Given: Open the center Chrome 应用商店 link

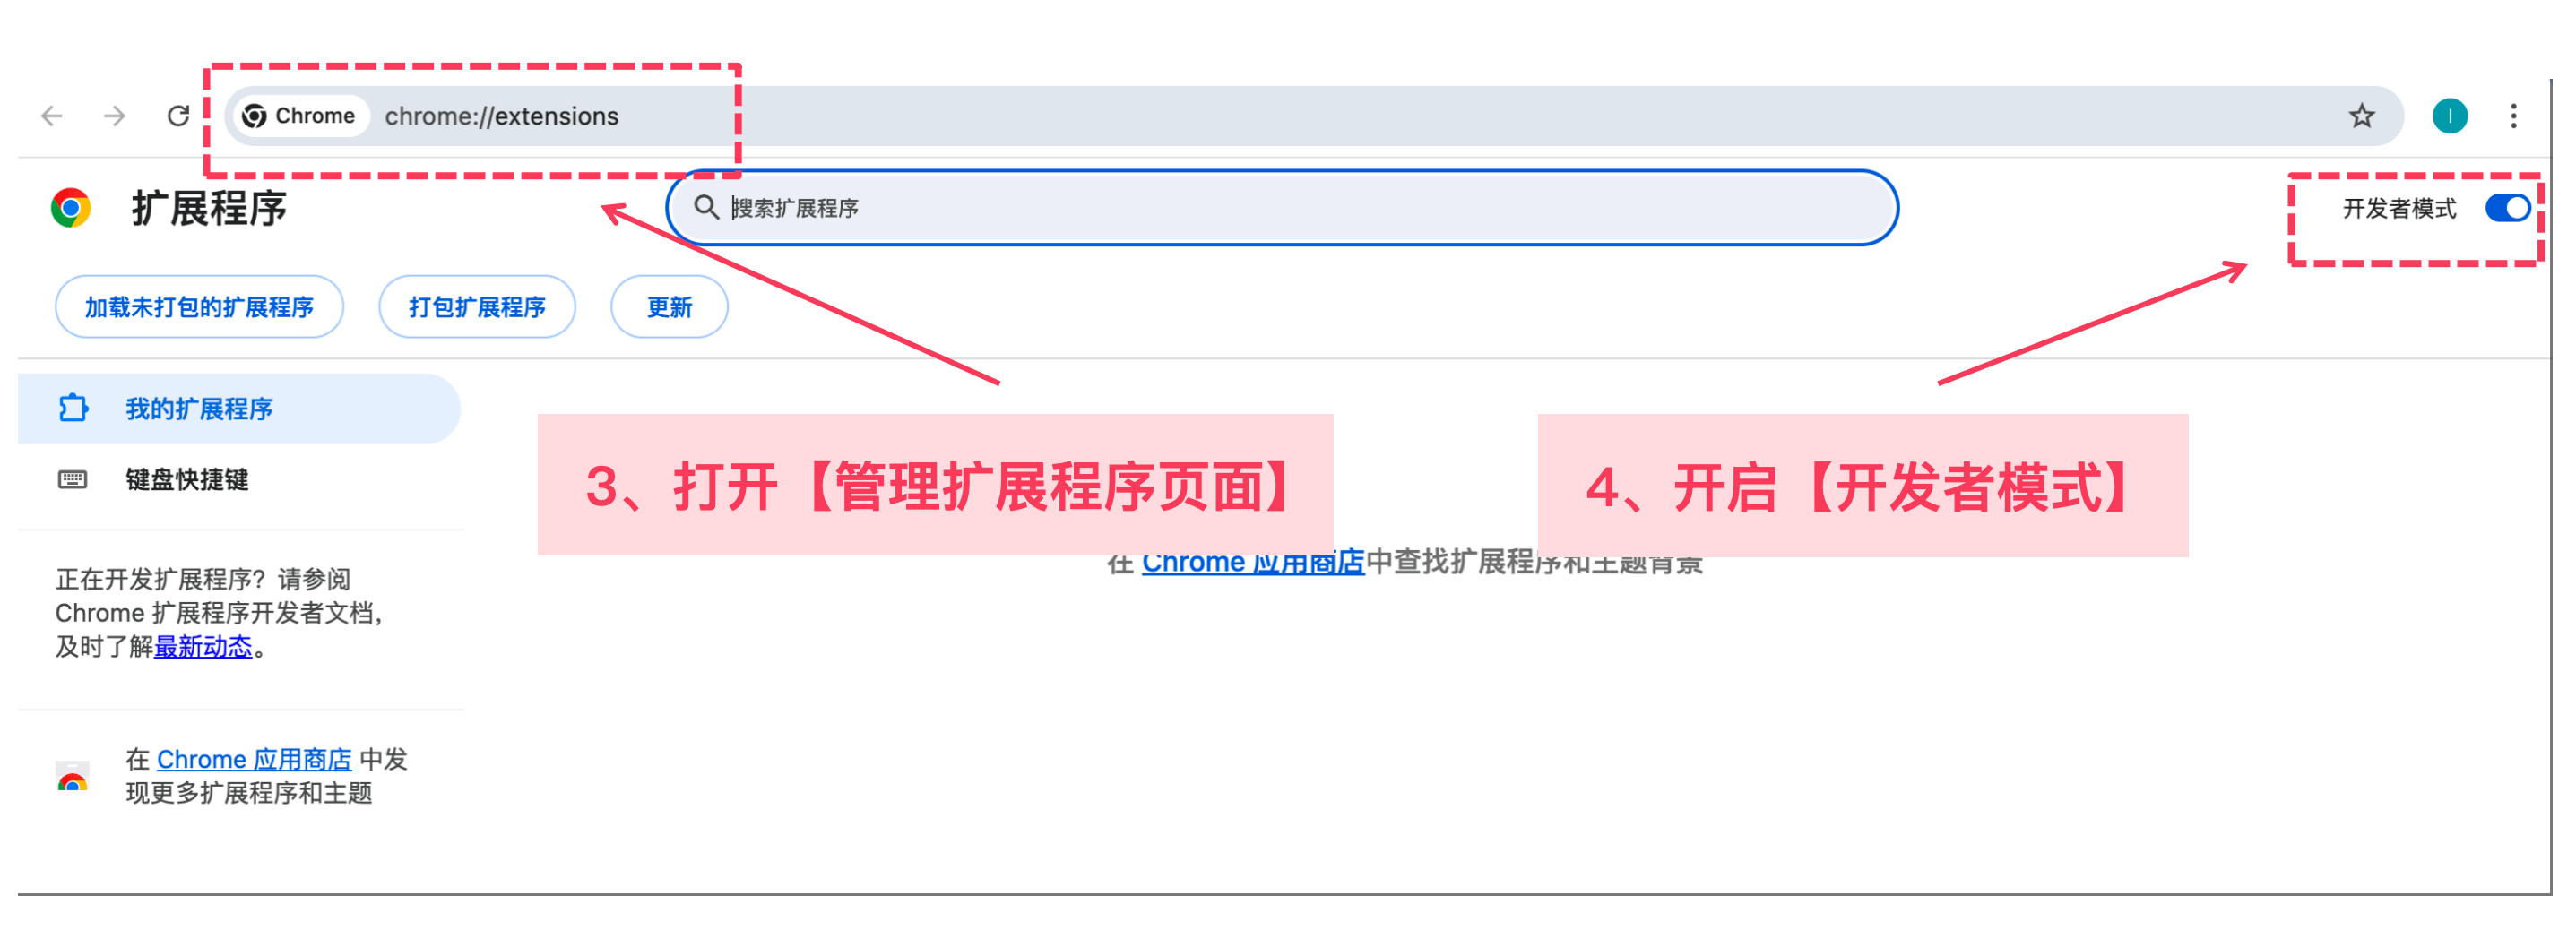Looking at the screenshot, I should [x=1253, y=563].
